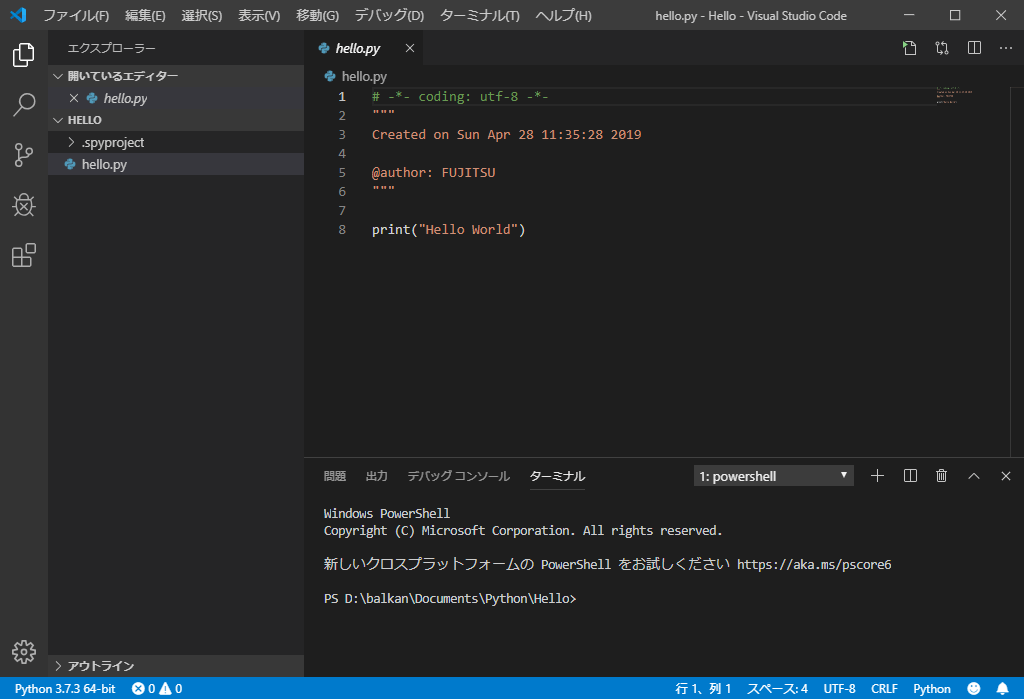Open more editor actions via ellipsis icon

click(1005, 47)
